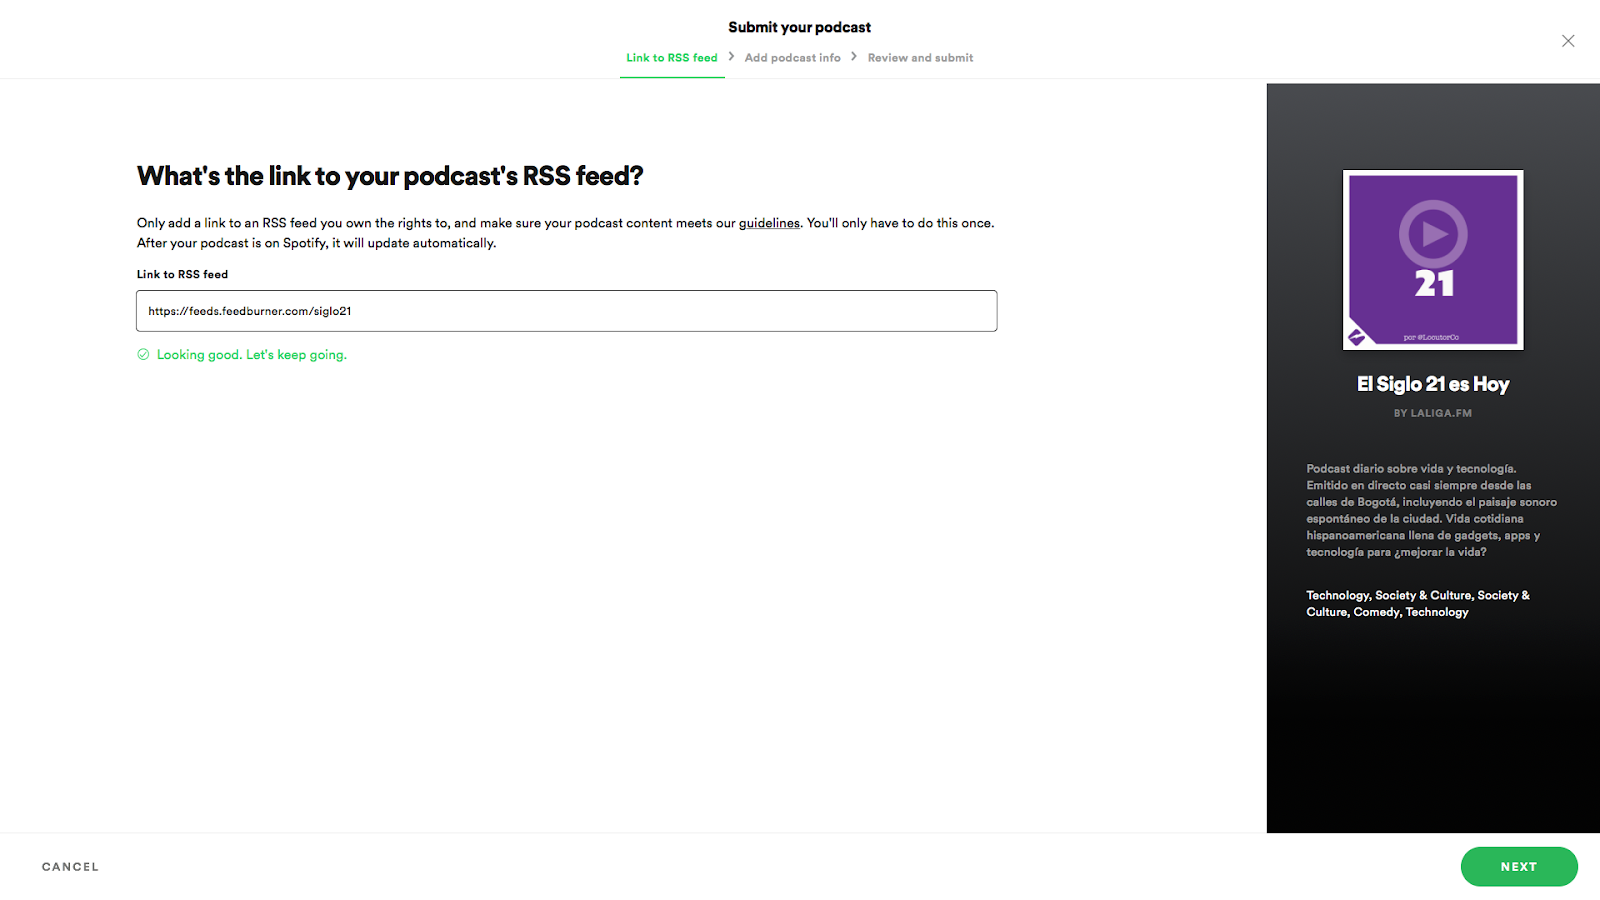Screen dimensions: 1600x900
Task: Click the green checkmark validation icon
Action: click(143, 354)
